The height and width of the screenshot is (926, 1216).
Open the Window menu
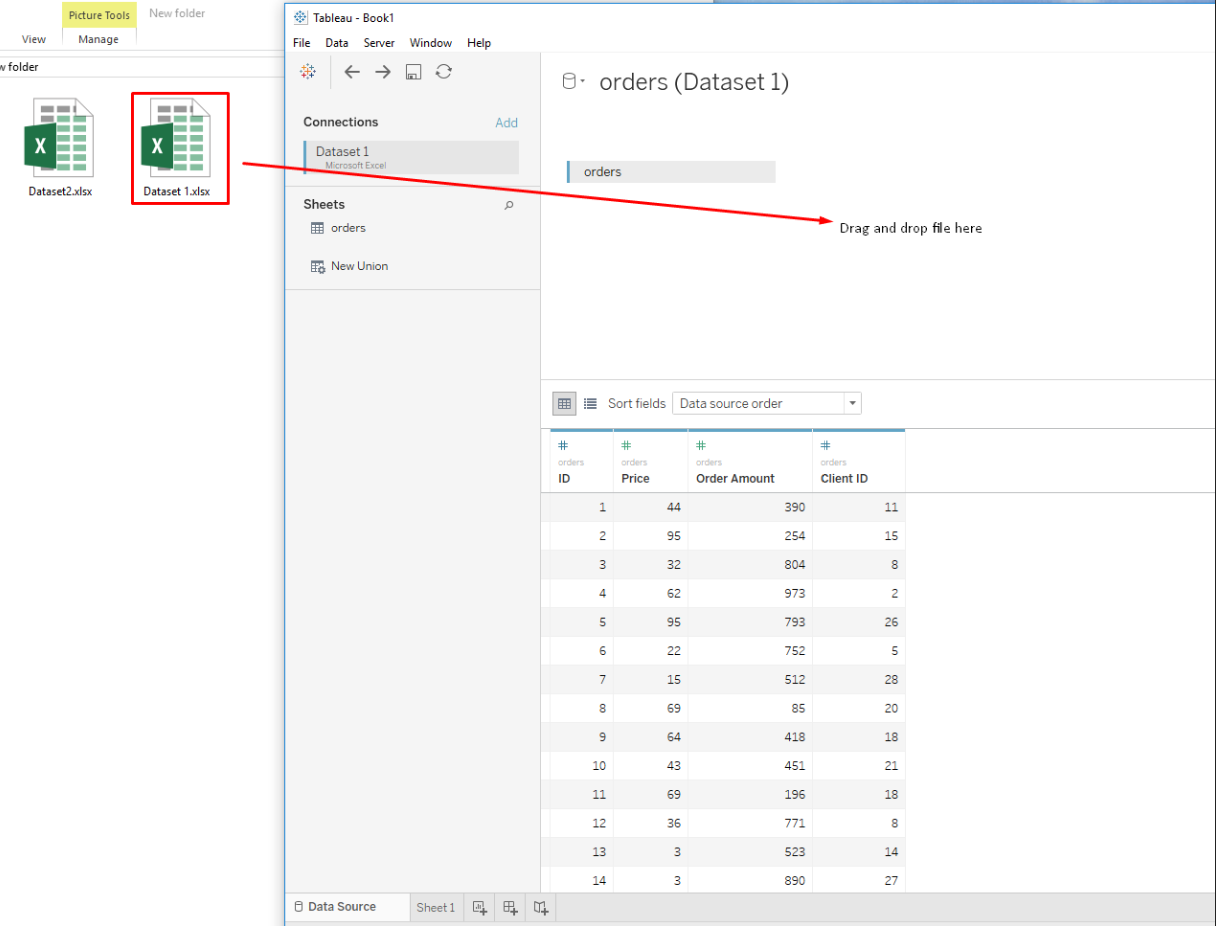[431, 43]
